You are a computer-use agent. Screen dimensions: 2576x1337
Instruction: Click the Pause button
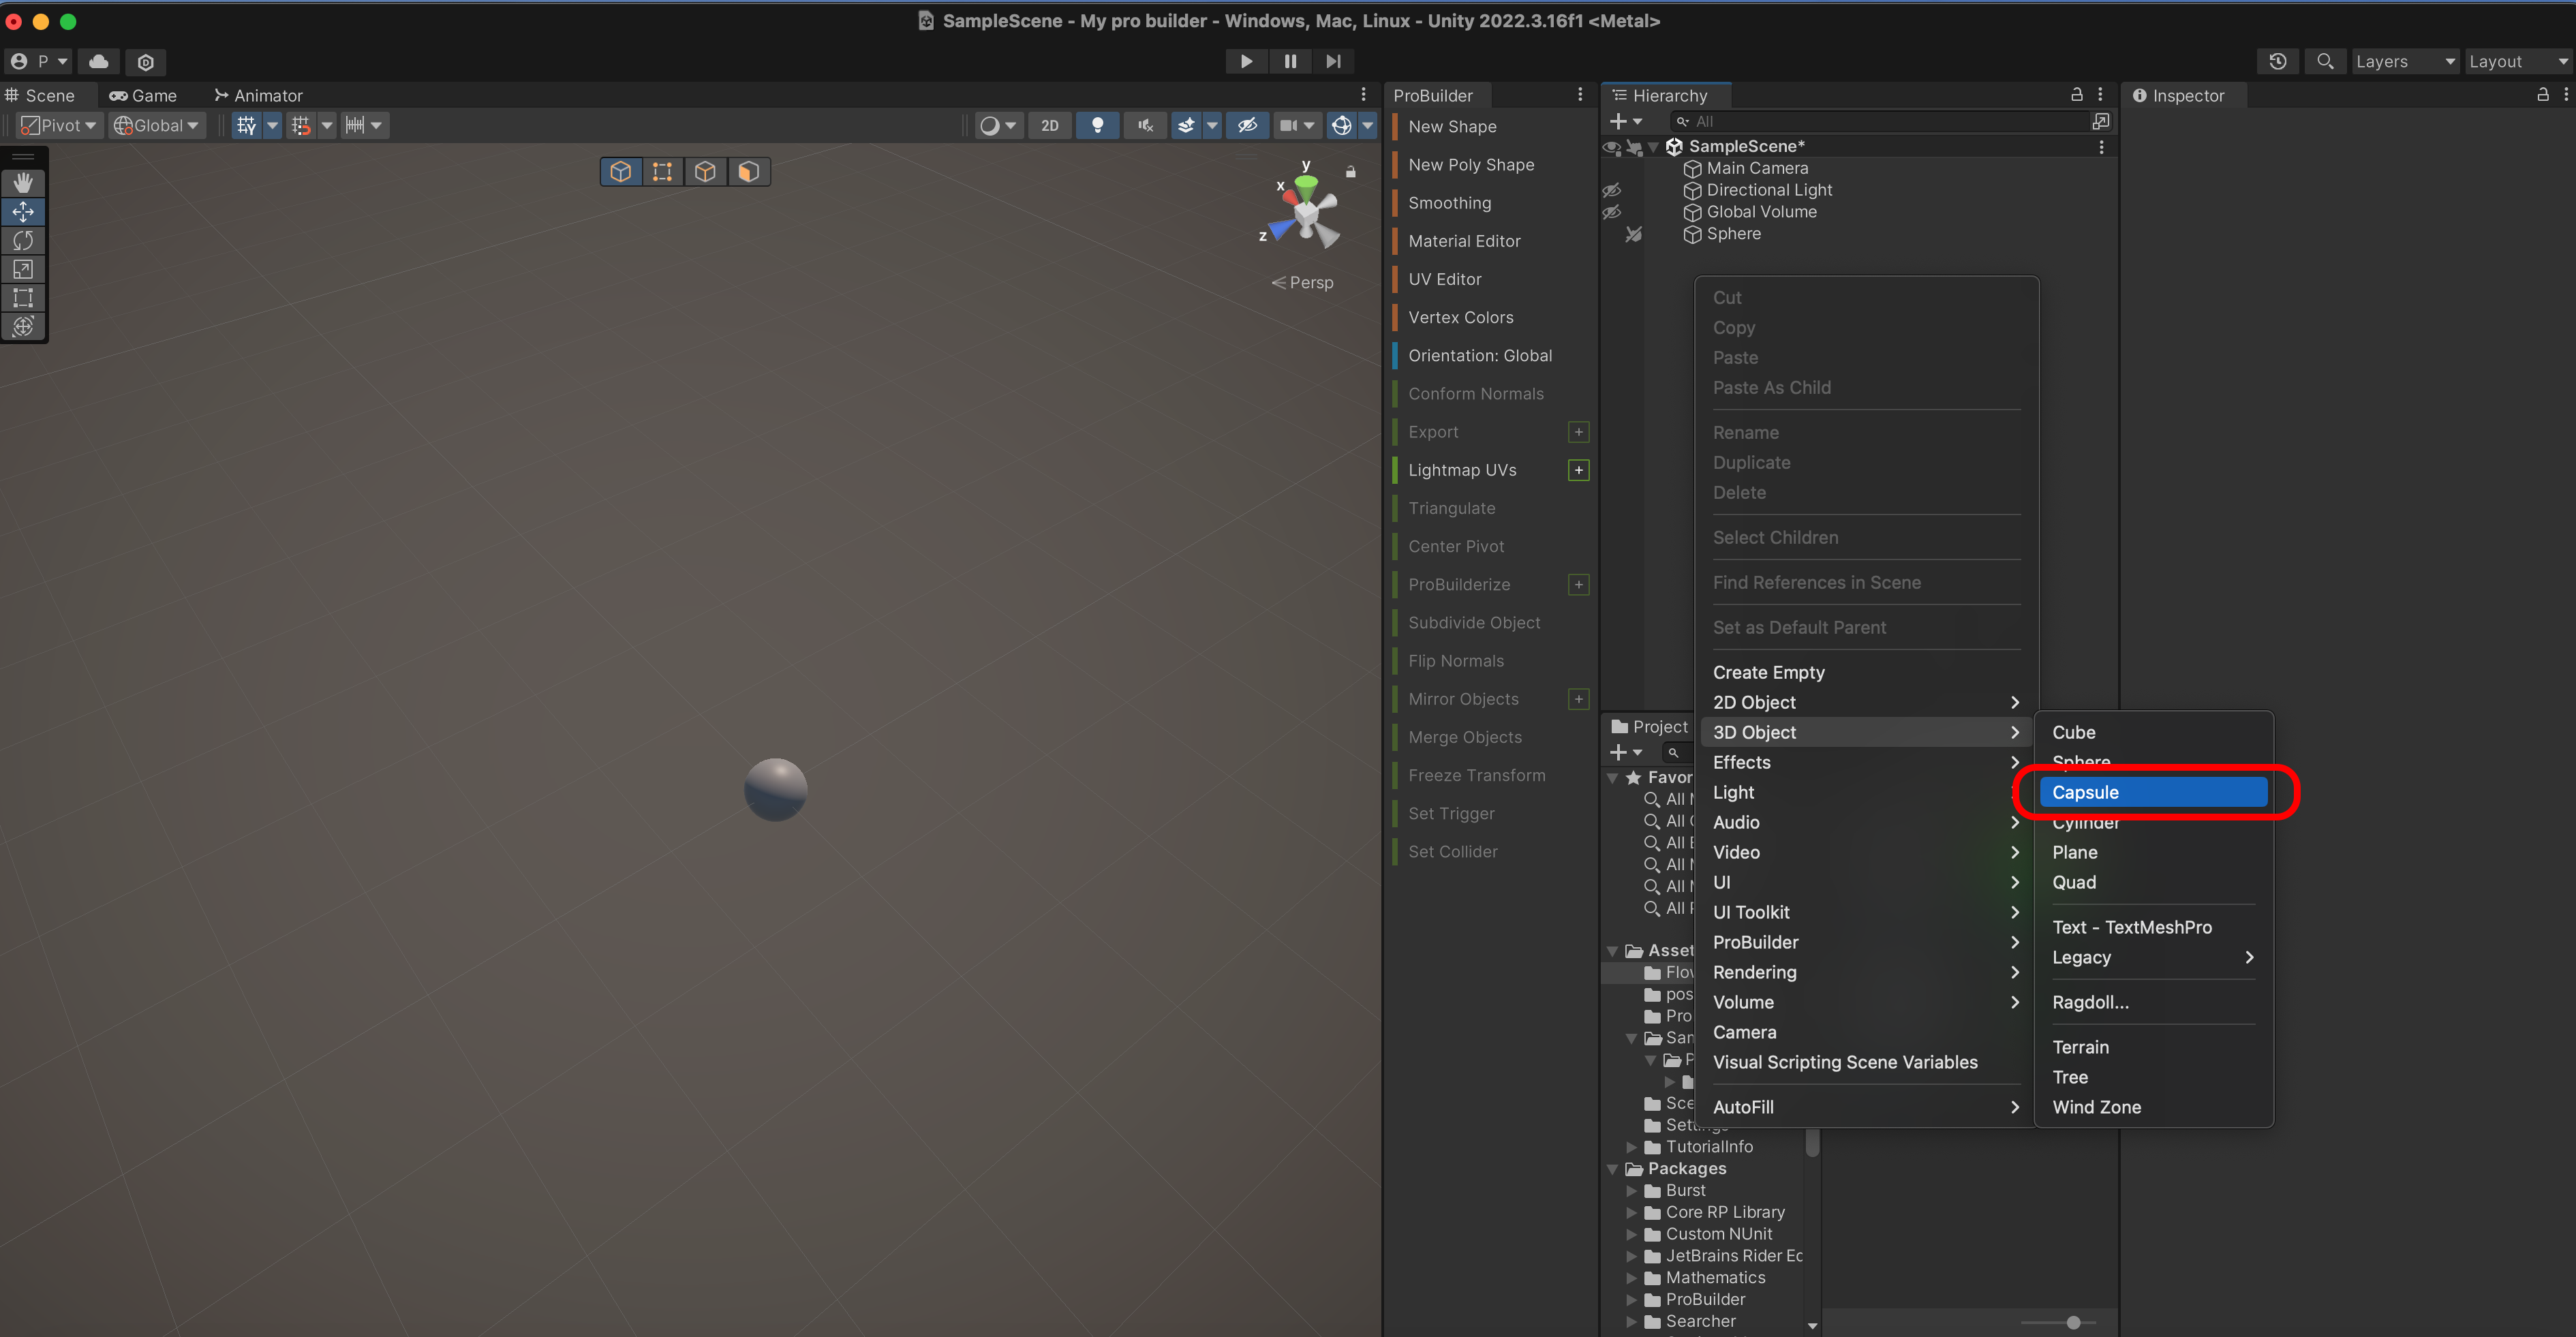pos(1290,61)
